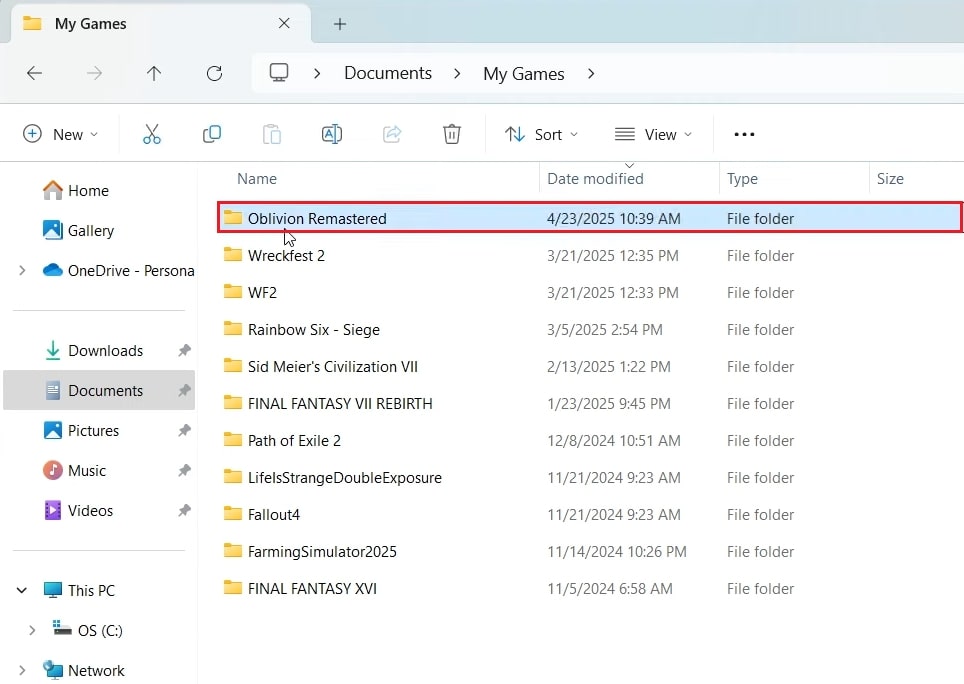964x684 pixels.
Task: Go forward with the right arrow
Action: point(94,74)
